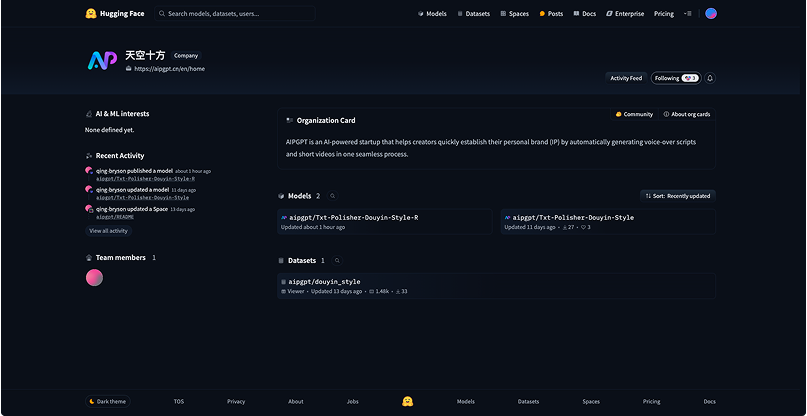Open model card aipgpt/Txt-Polisher-Douyin-Style with 27 downloads
This screenshot has height=416, width=807.
coord(608,222)
